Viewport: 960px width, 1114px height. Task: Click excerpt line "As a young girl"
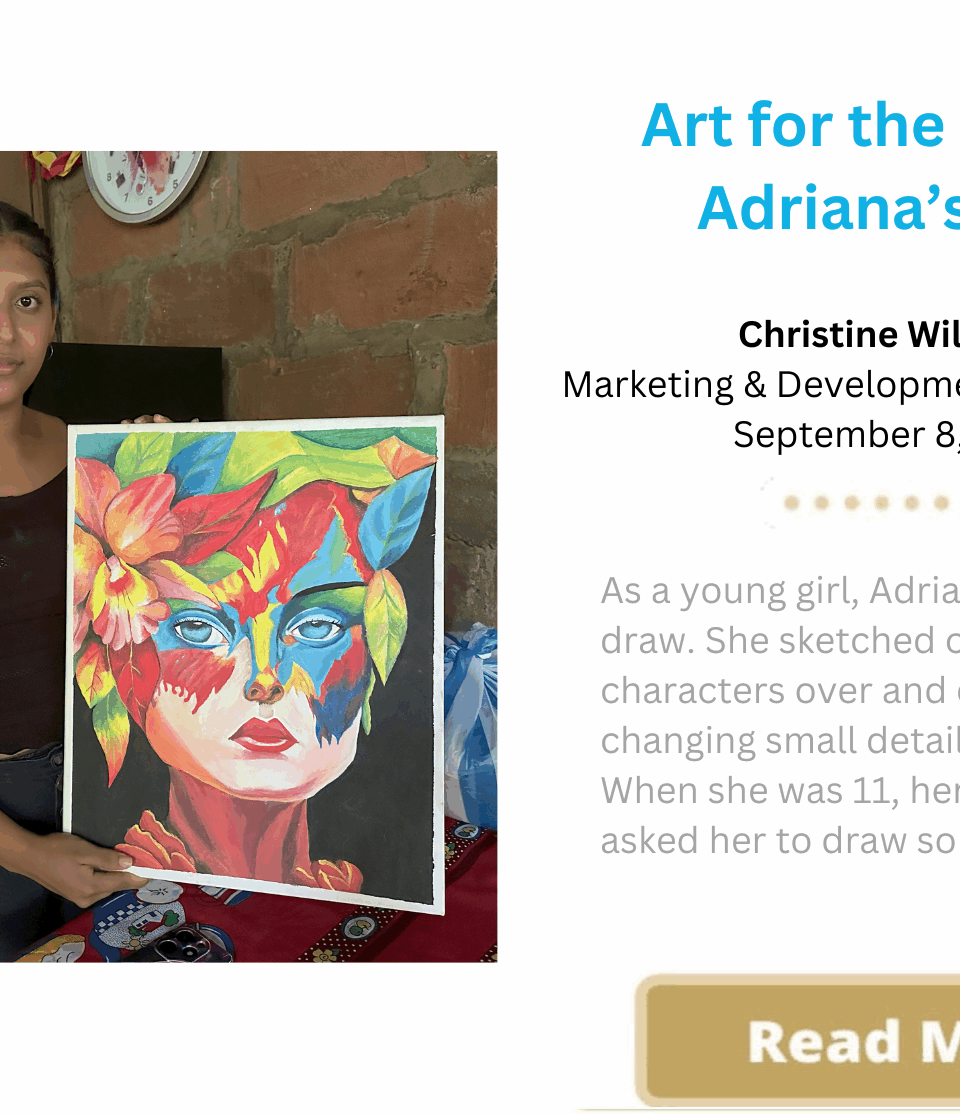tap(780, 592)
